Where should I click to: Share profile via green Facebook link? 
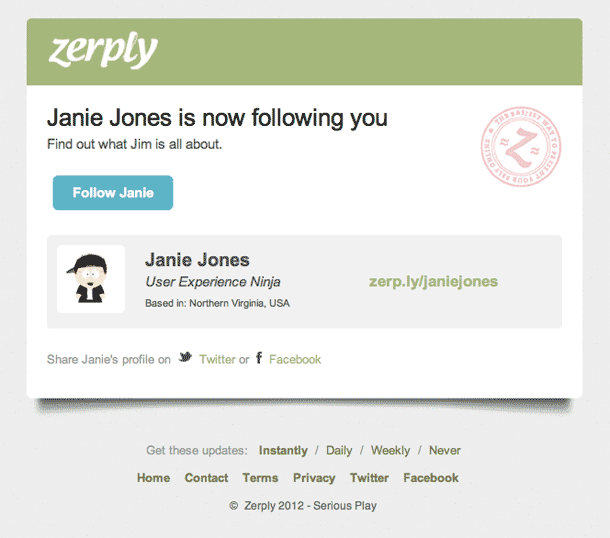pos(295,359)
